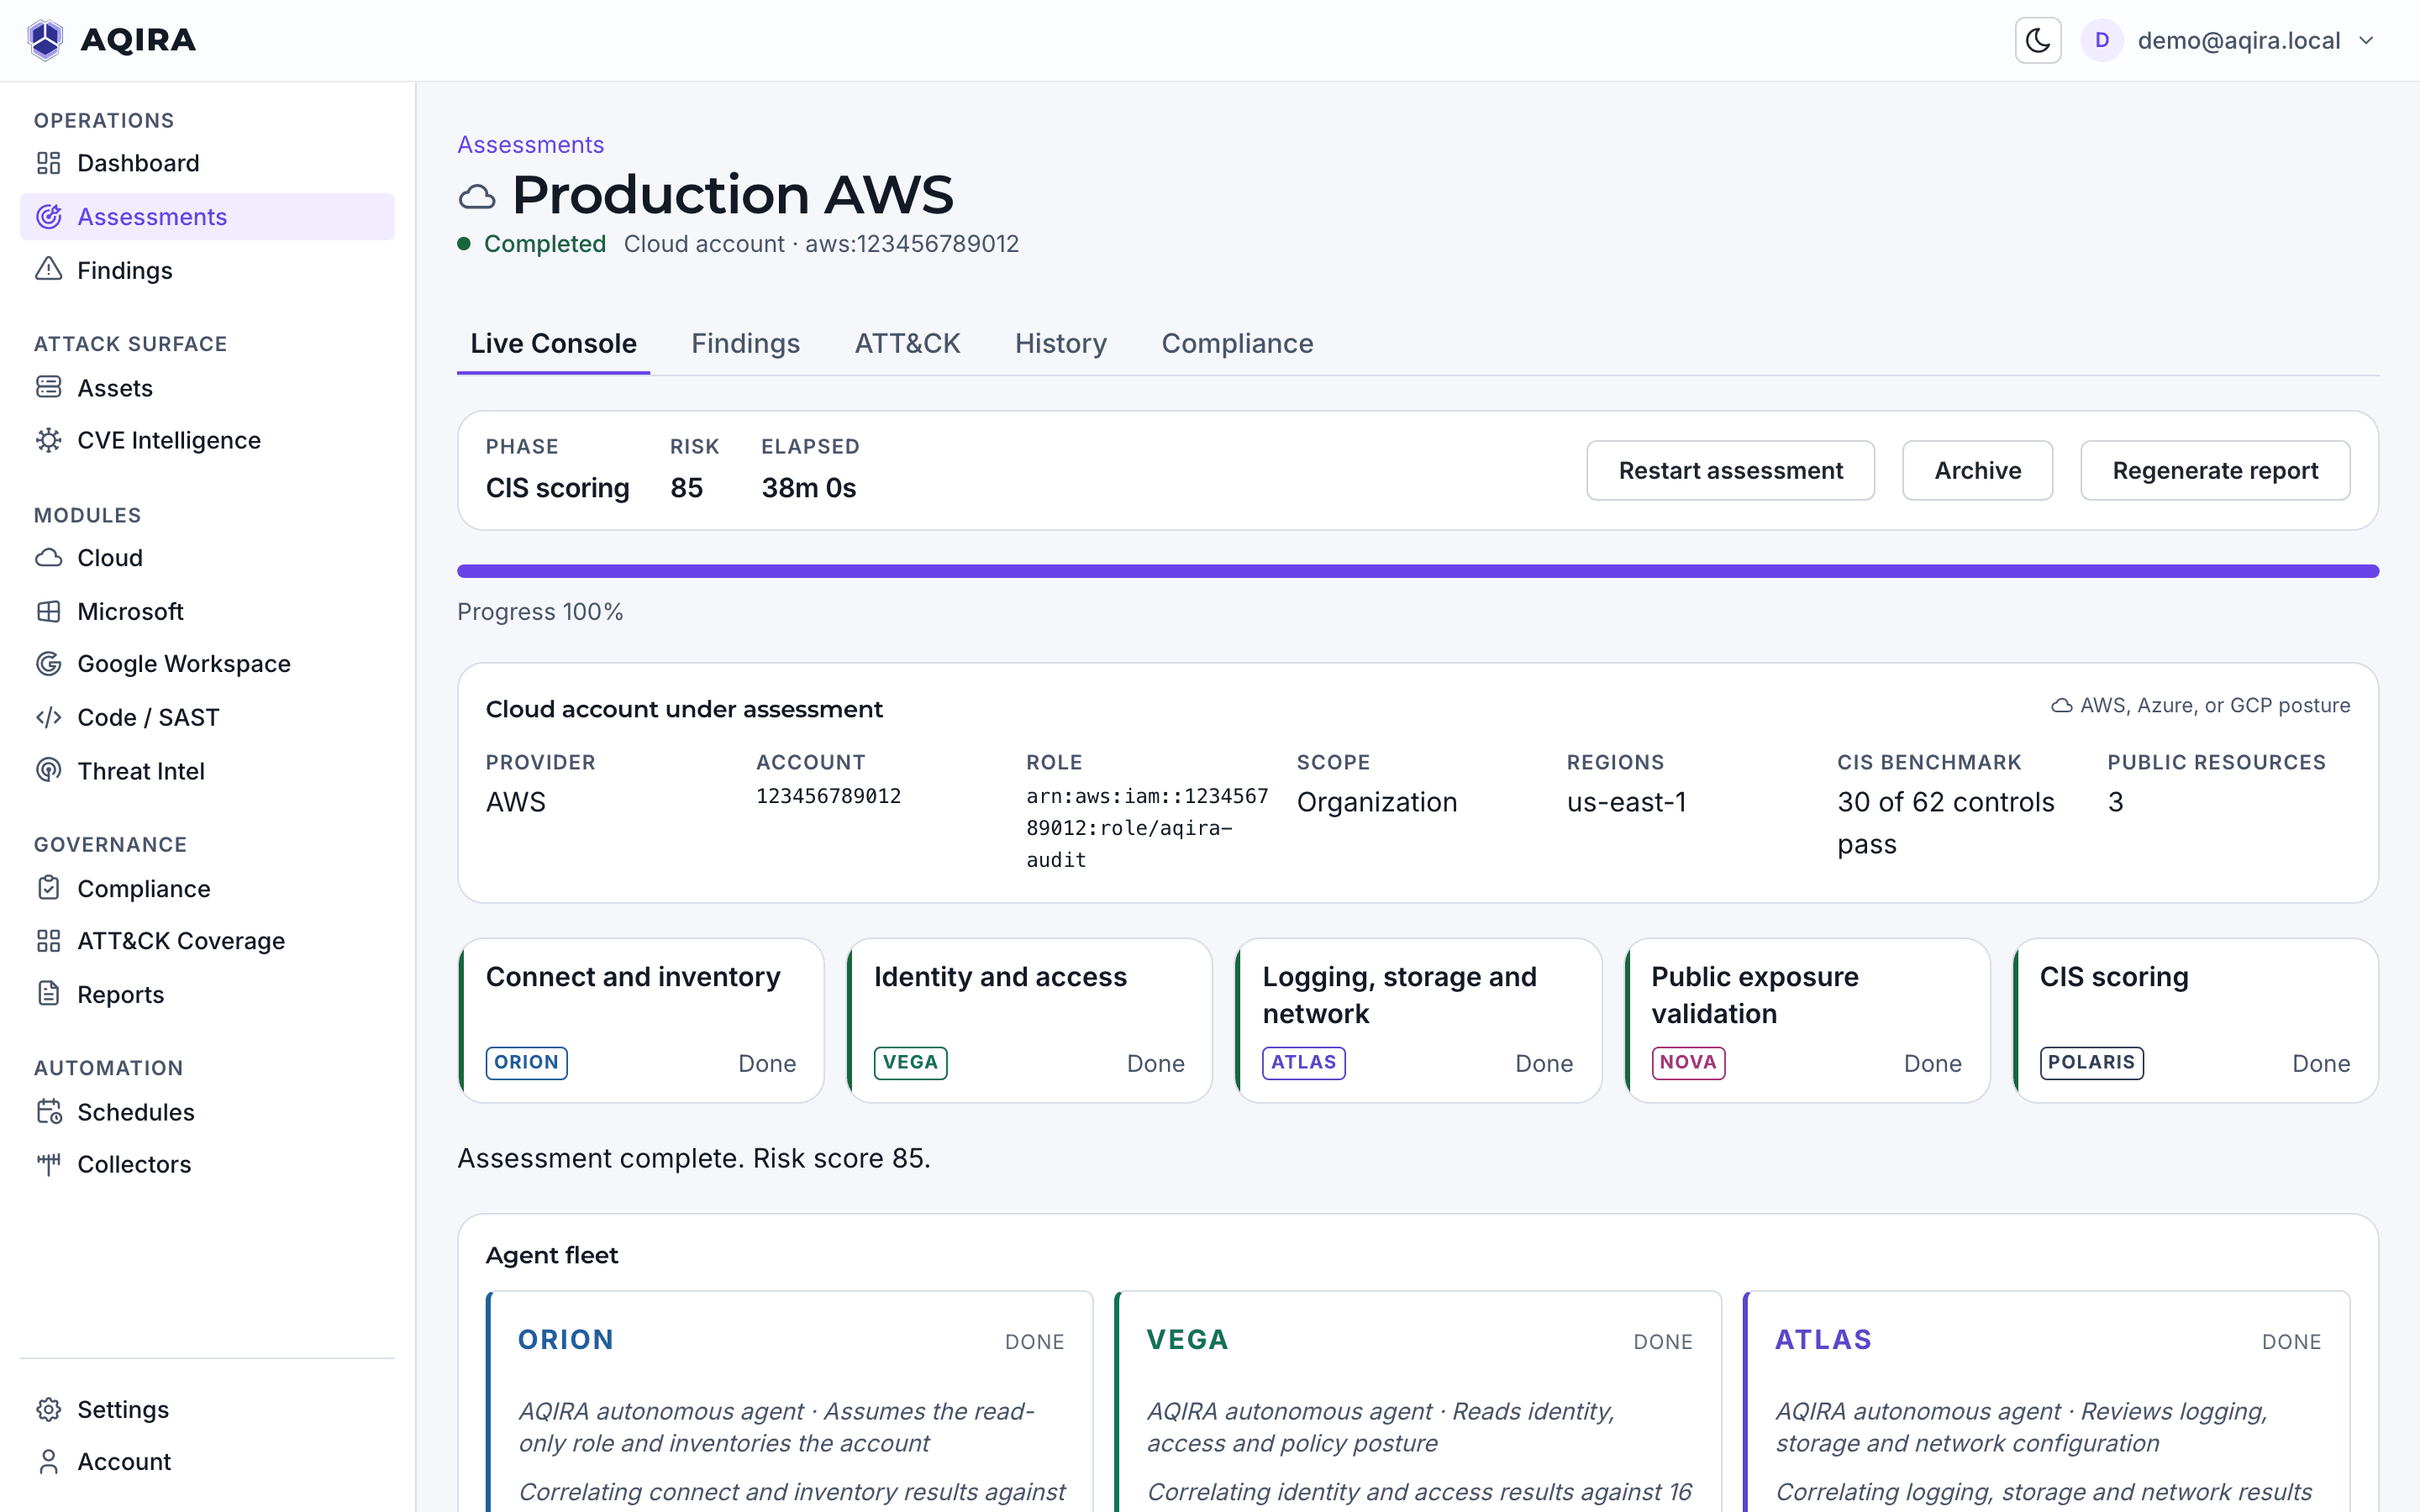
Task: Click the Settings gear icon
Action: (49, 1409)
